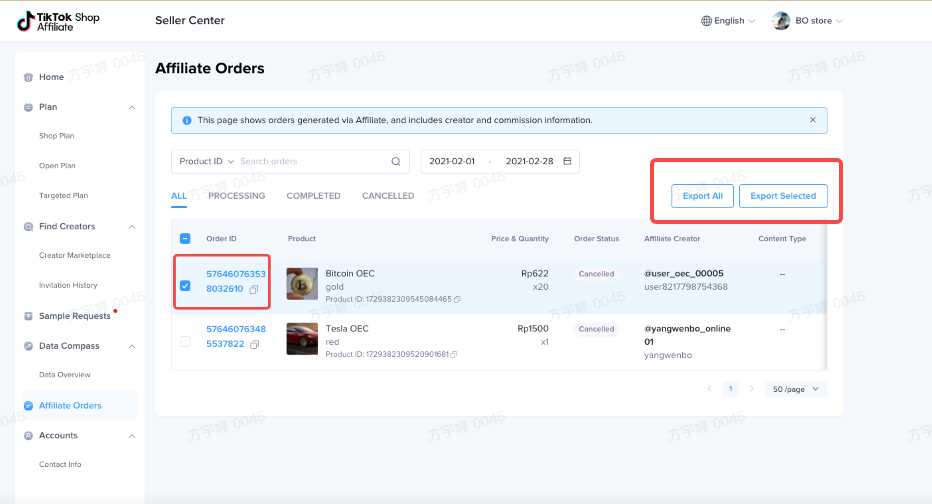Open the English language dropdown
Image resolution: width=932 pixels, height=504 pixels.
click(728, 21)
